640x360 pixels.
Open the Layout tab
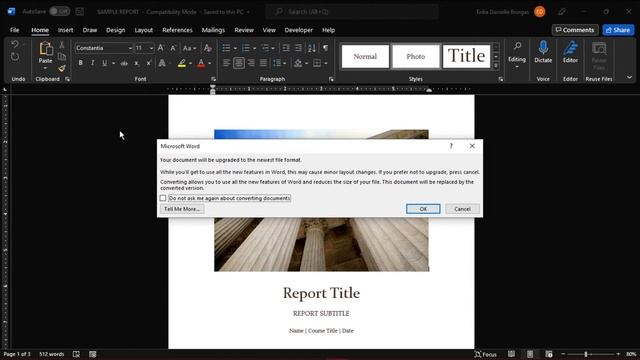pyautogui.click(x=144, y=30)
